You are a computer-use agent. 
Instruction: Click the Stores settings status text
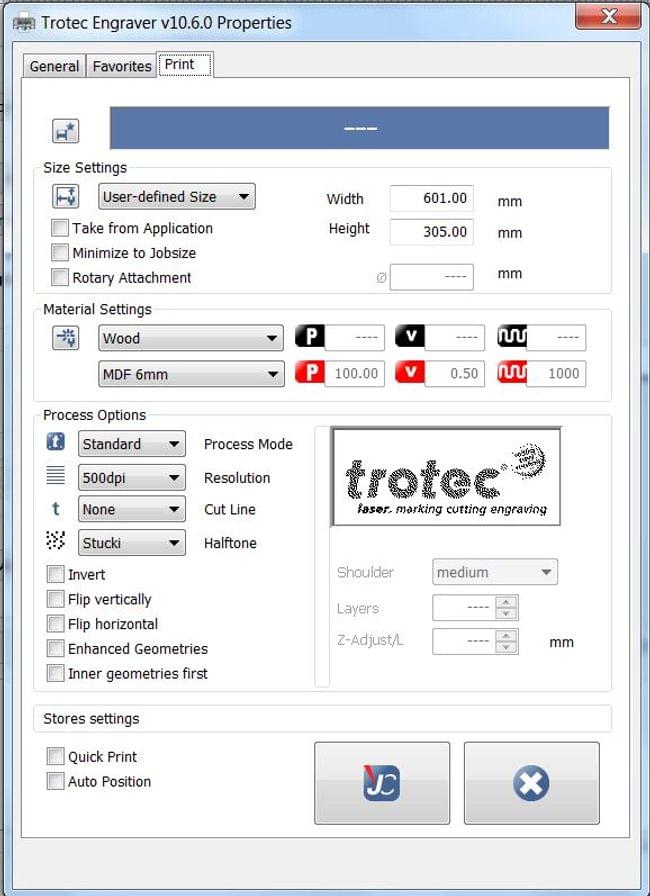point(91,719)
